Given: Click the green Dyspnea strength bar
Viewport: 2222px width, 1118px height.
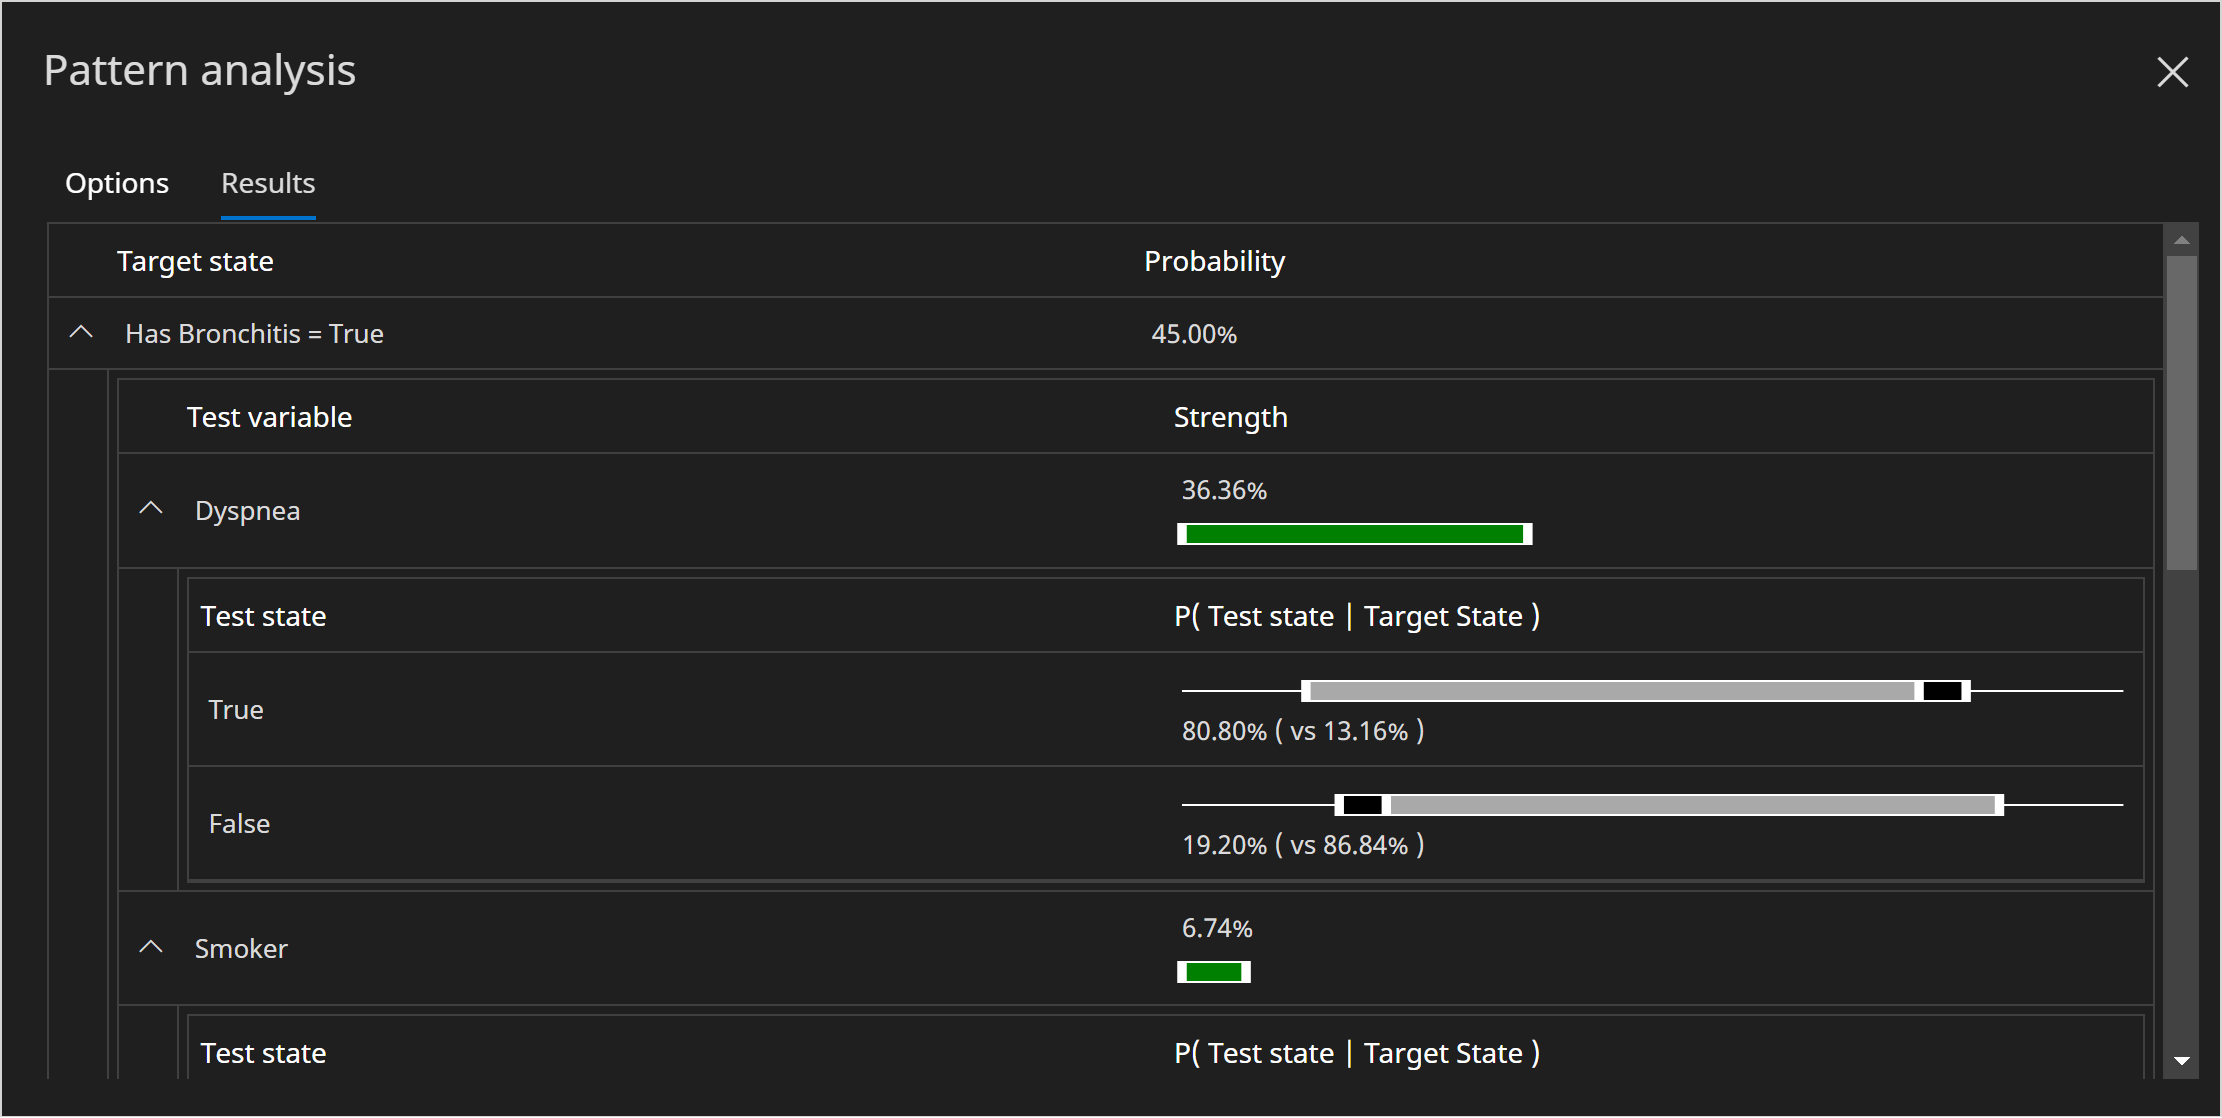Looking at the screenshot, I should pyautogui.click(x=1353, y=533).
